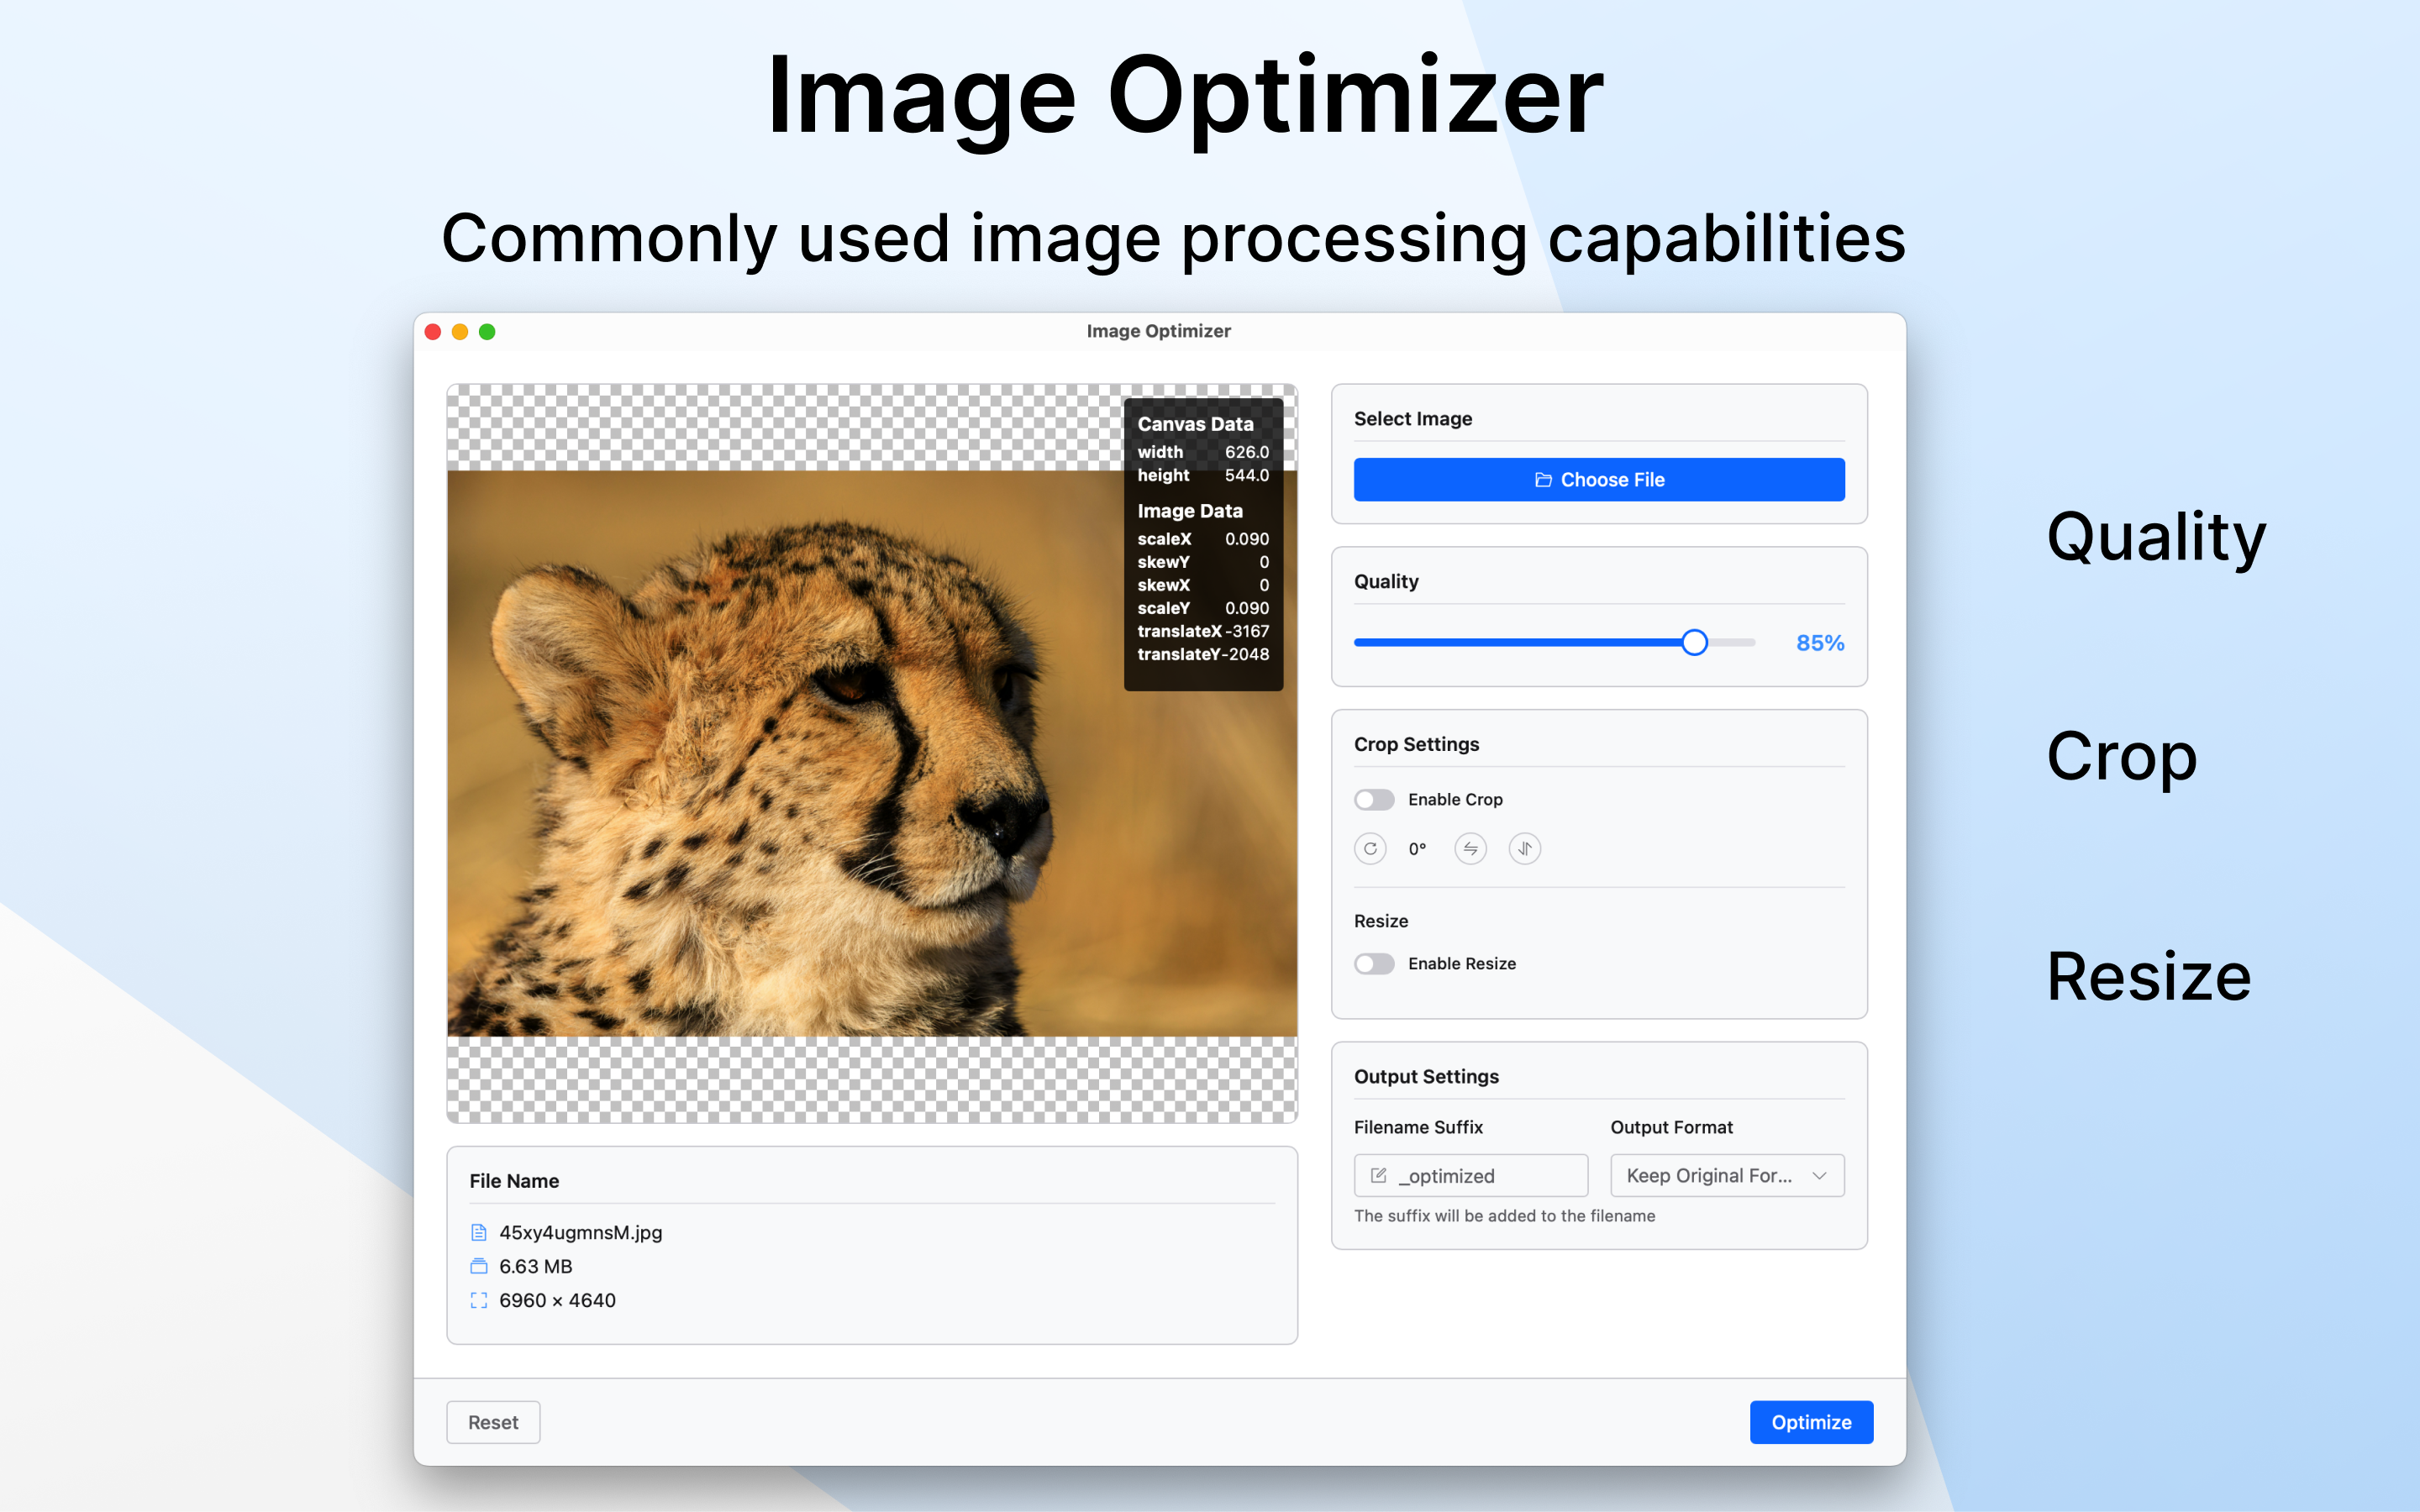Click the Canvas Data overlay panel

tap(1203, 540)
